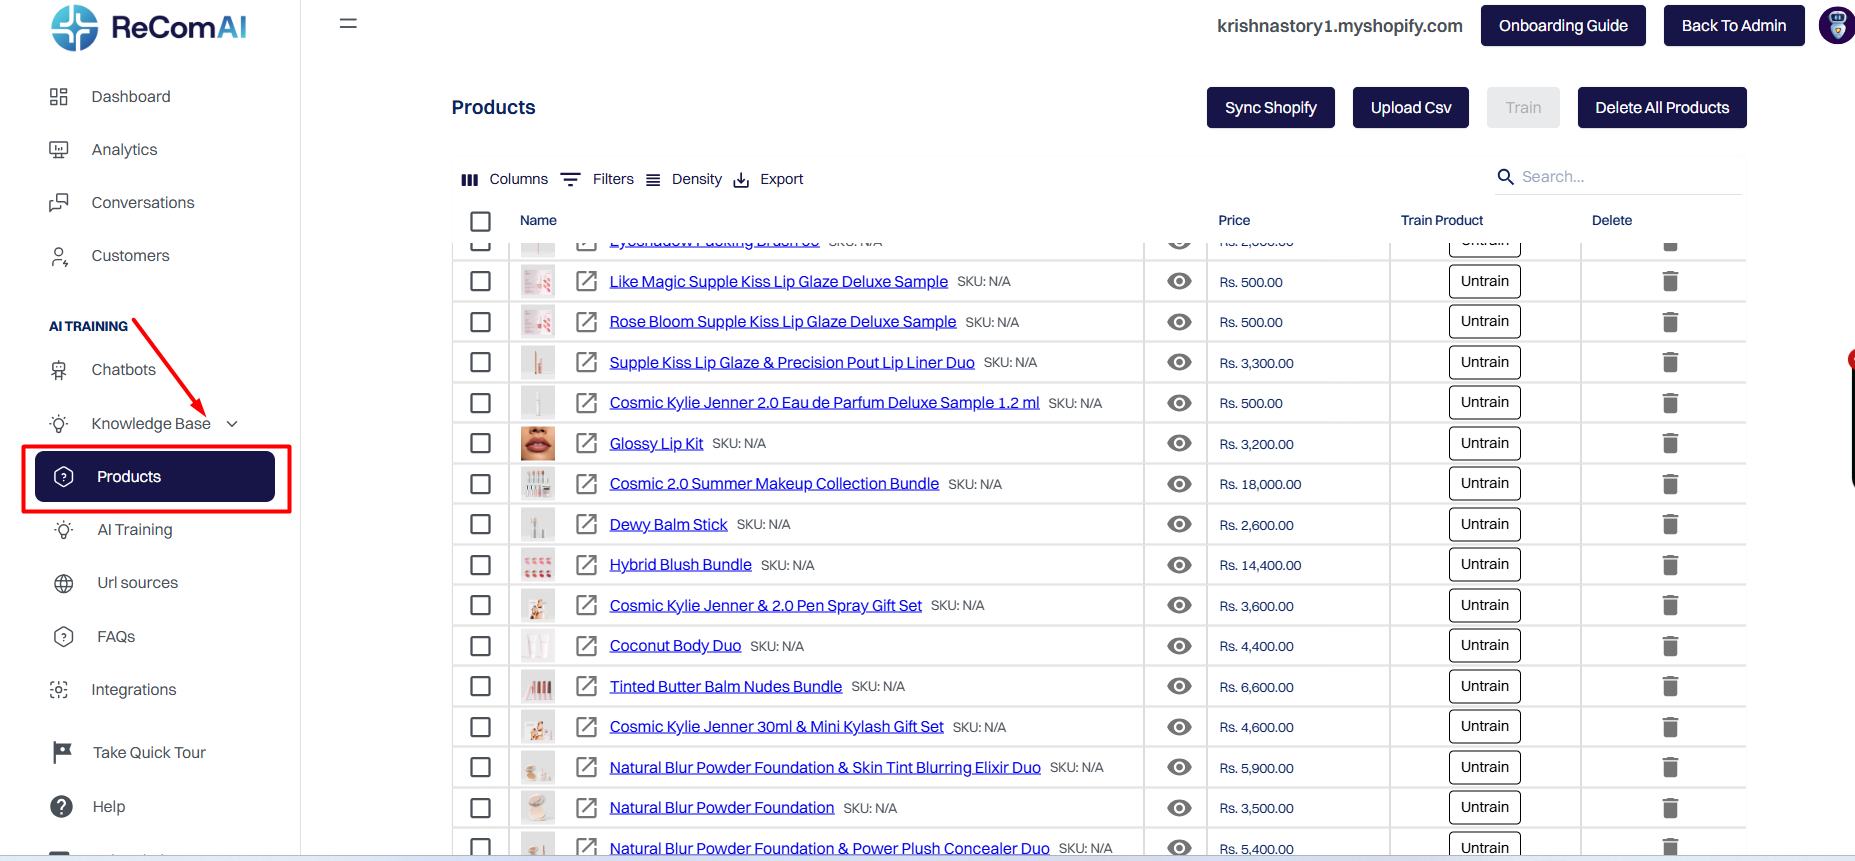Open the Filters panel
This screenshot has width=1855, height=861.
(x=597, y=179)
